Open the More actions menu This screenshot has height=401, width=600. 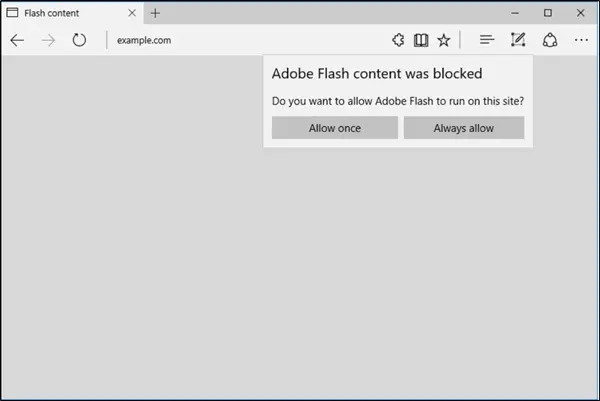[x=581, y=40]
